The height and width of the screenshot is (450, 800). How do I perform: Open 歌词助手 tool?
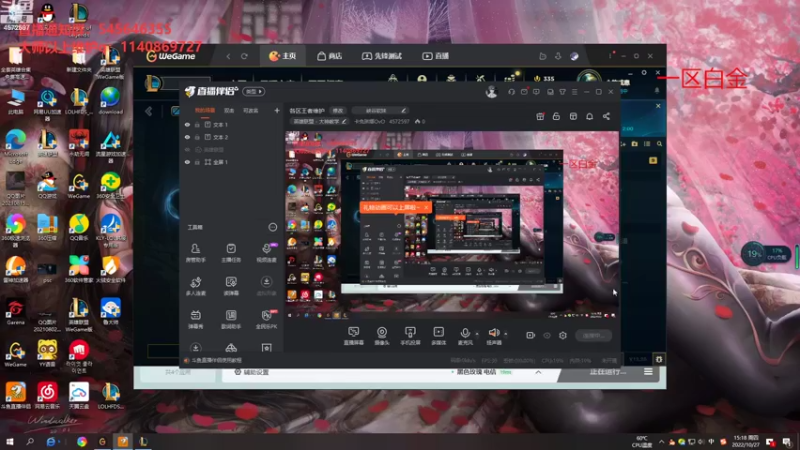click(231, 319)
